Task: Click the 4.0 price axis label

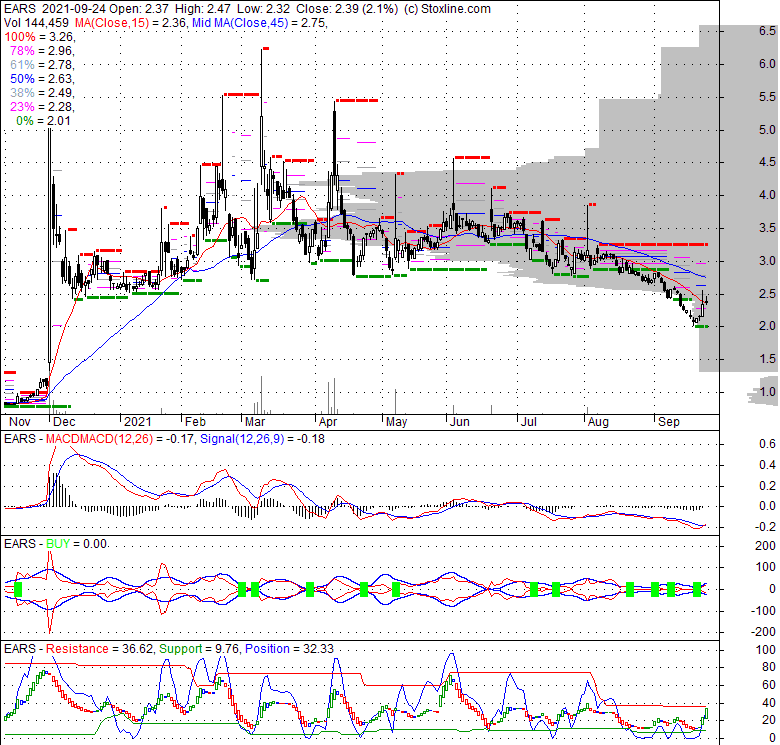Action: tap(767, 194)
